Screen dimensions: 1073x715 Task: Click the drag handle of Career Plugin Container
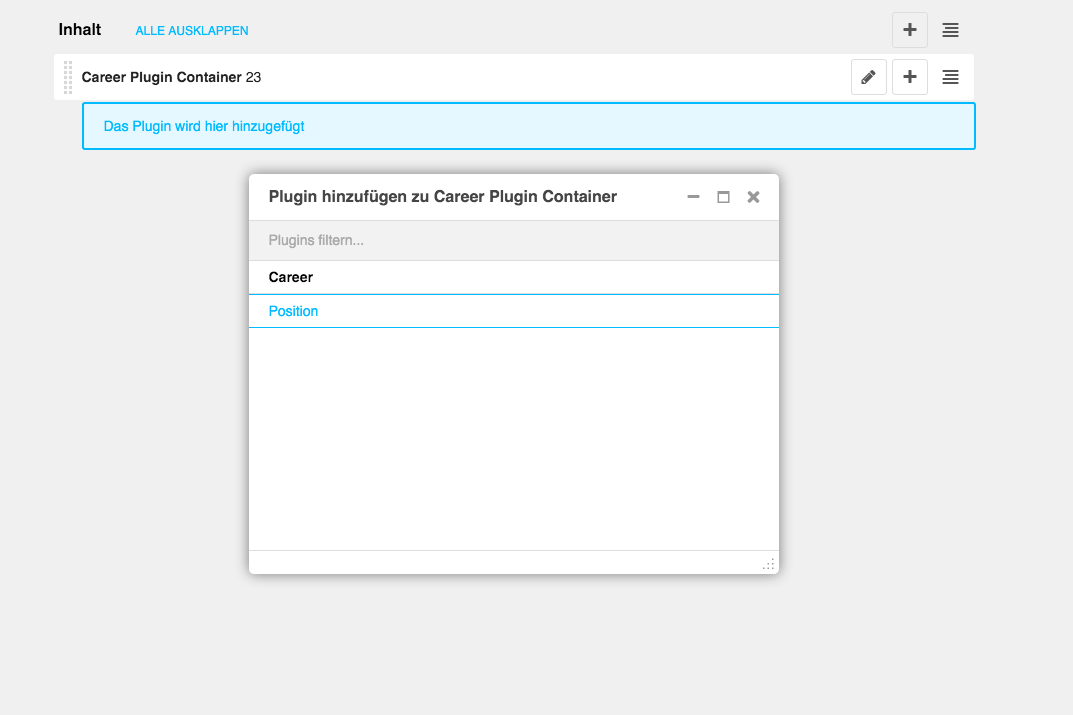pyautogui.click(x=67, y=77)
